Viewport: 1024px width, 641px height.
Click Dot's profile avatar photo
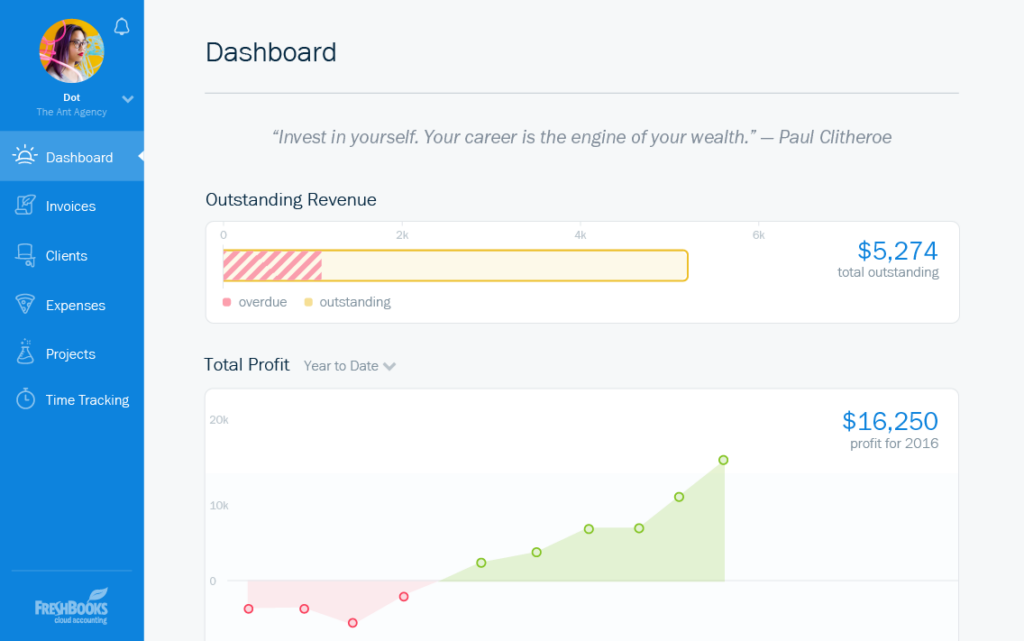(x=71, y=51)
